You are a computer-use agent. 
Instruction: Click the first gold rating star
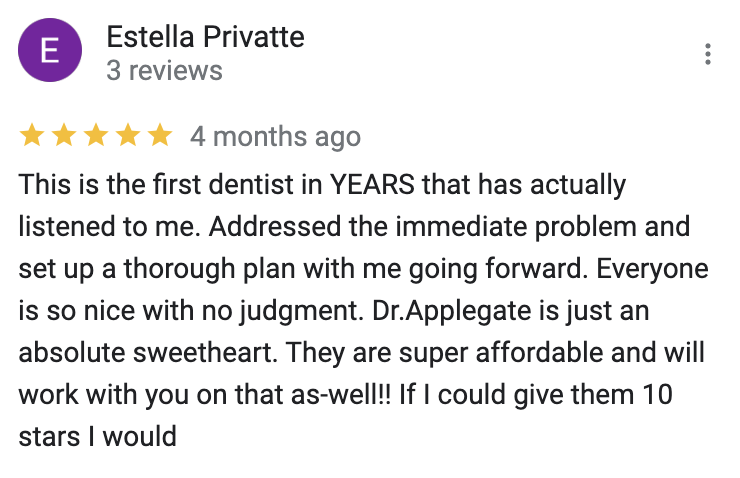click(31, 136)
